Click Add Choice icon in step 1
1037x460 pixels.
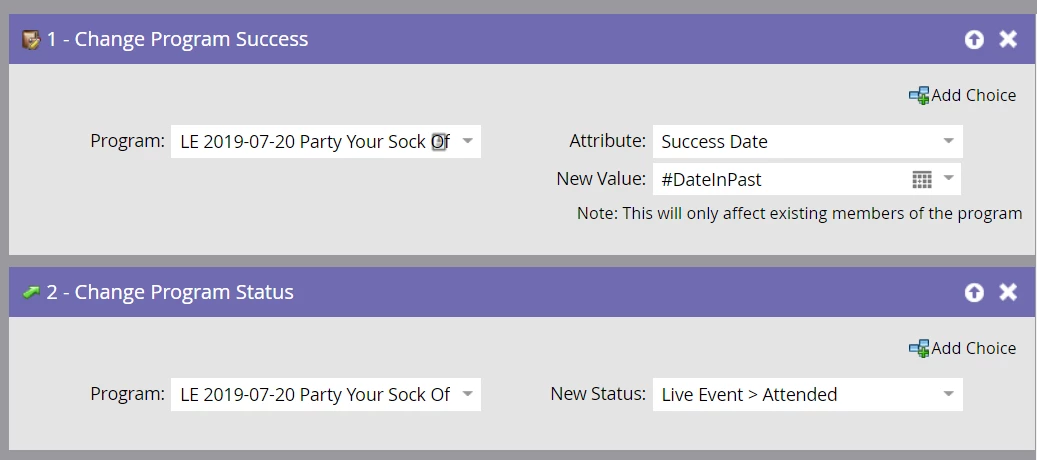tap(919, 95)
